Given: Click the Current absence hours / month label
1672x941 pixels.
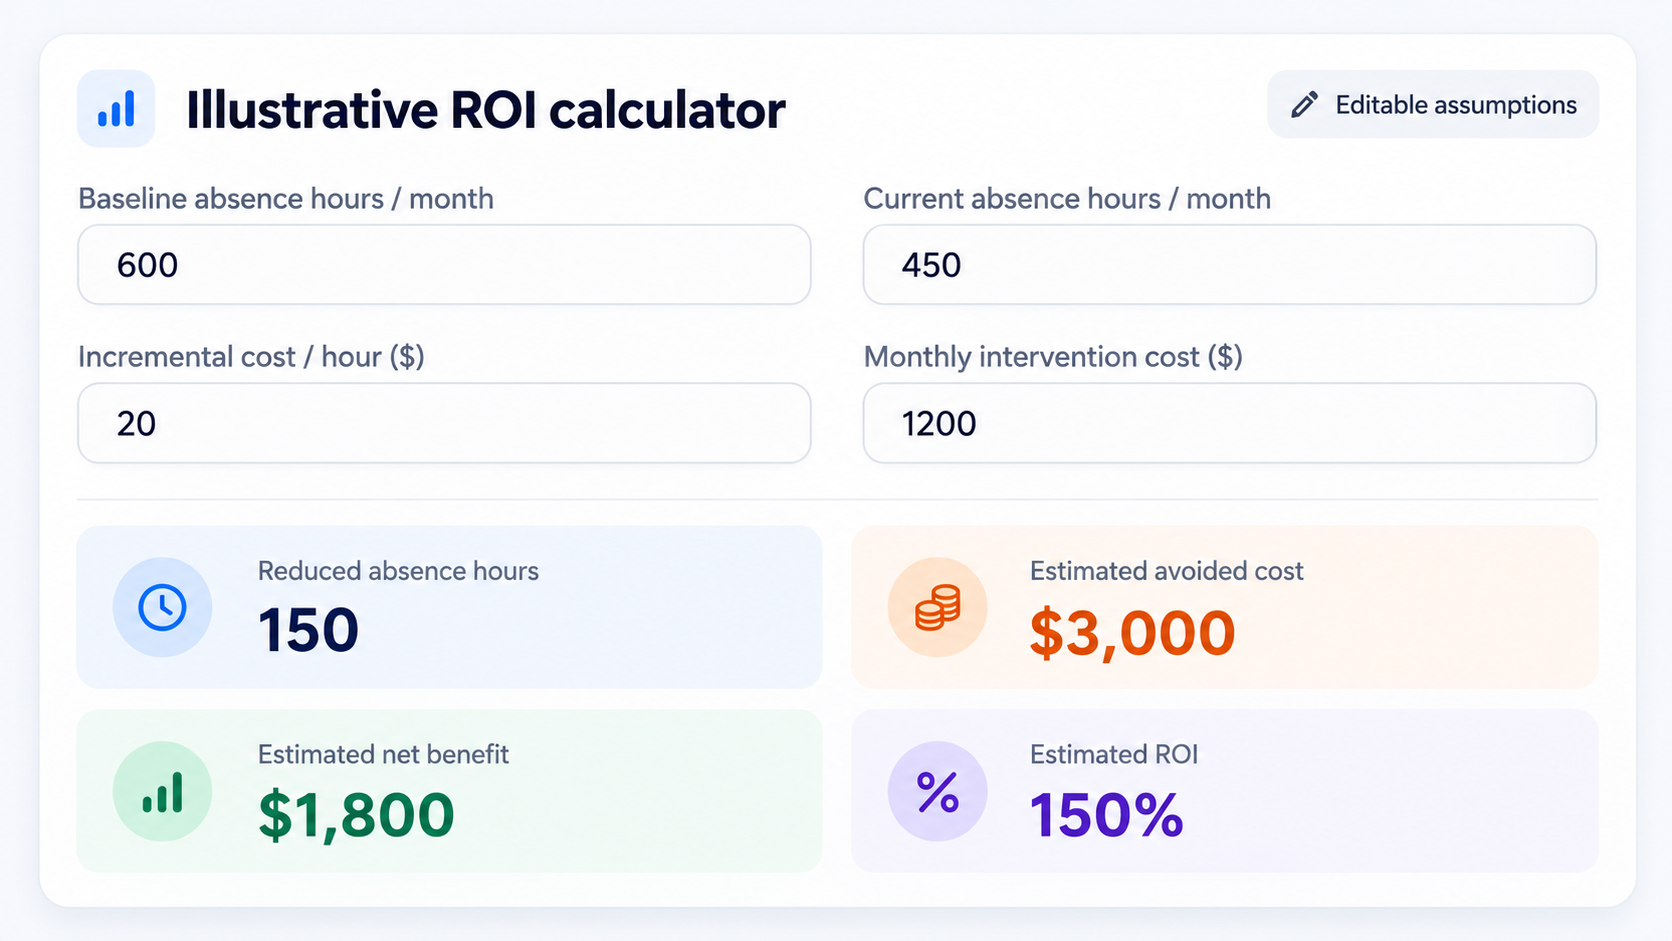Looking at the screenshot, I should pos(1067,199).
